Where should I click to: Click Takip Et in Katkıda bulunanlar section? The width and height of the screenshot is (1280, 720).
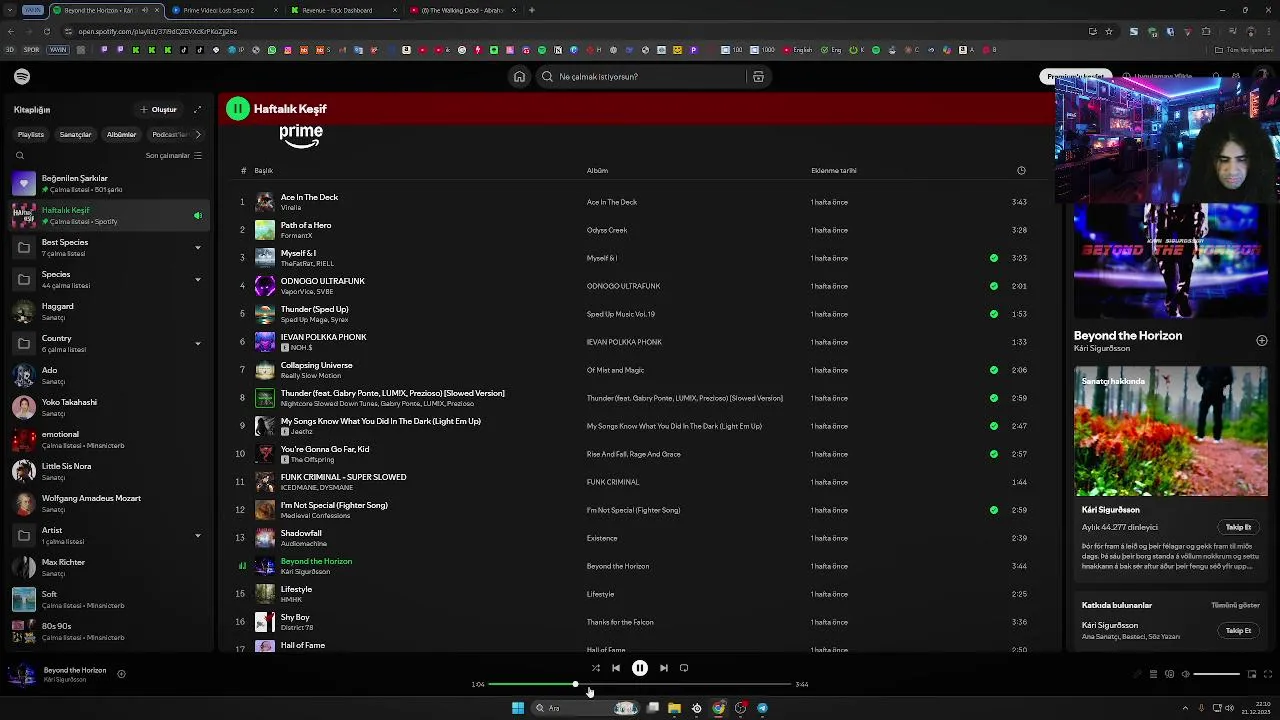(1238, 631)
